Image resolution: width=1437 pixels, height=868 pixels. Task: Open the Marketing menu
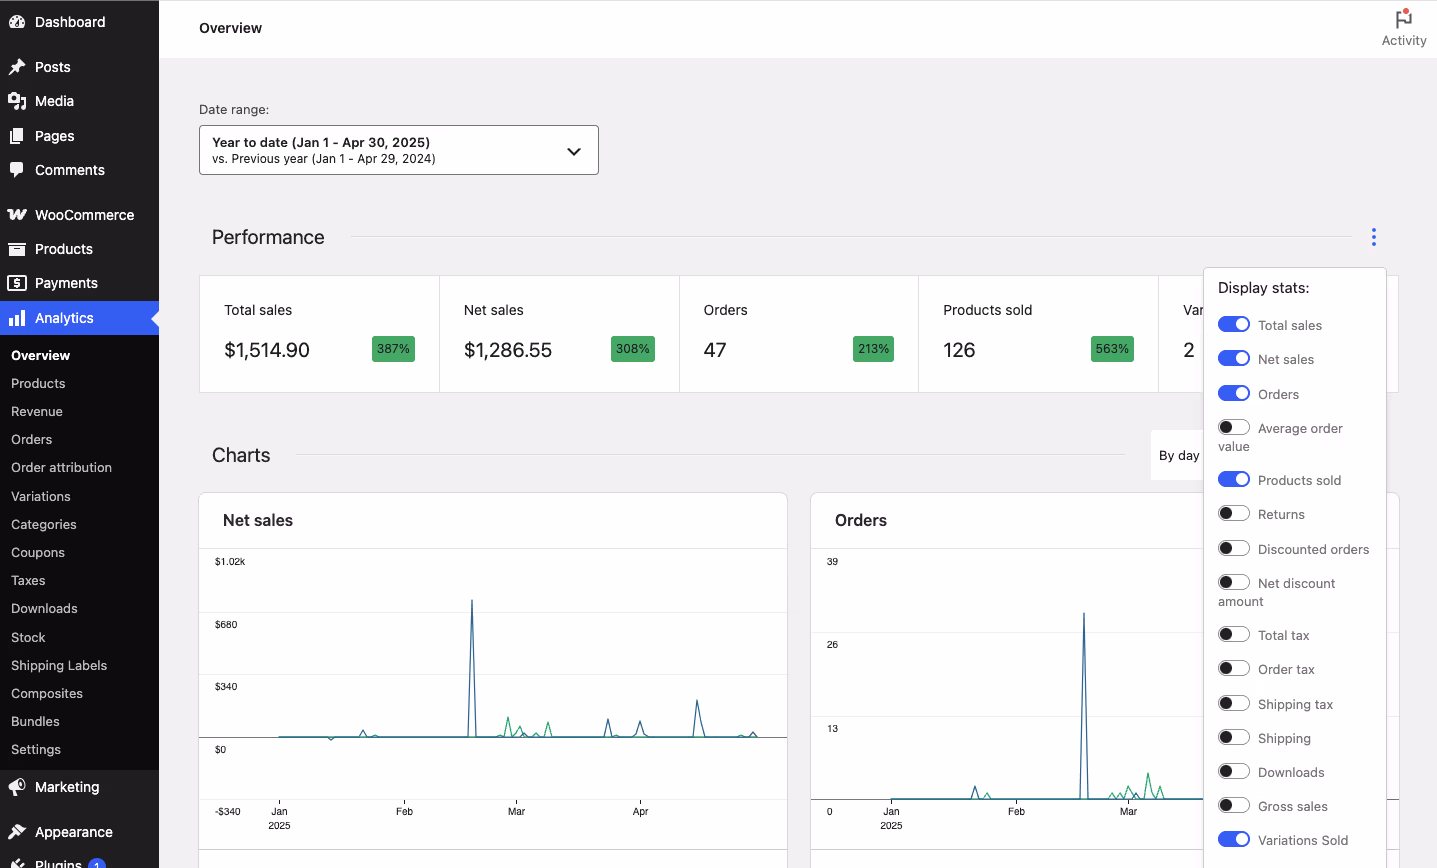coord(67,786)
